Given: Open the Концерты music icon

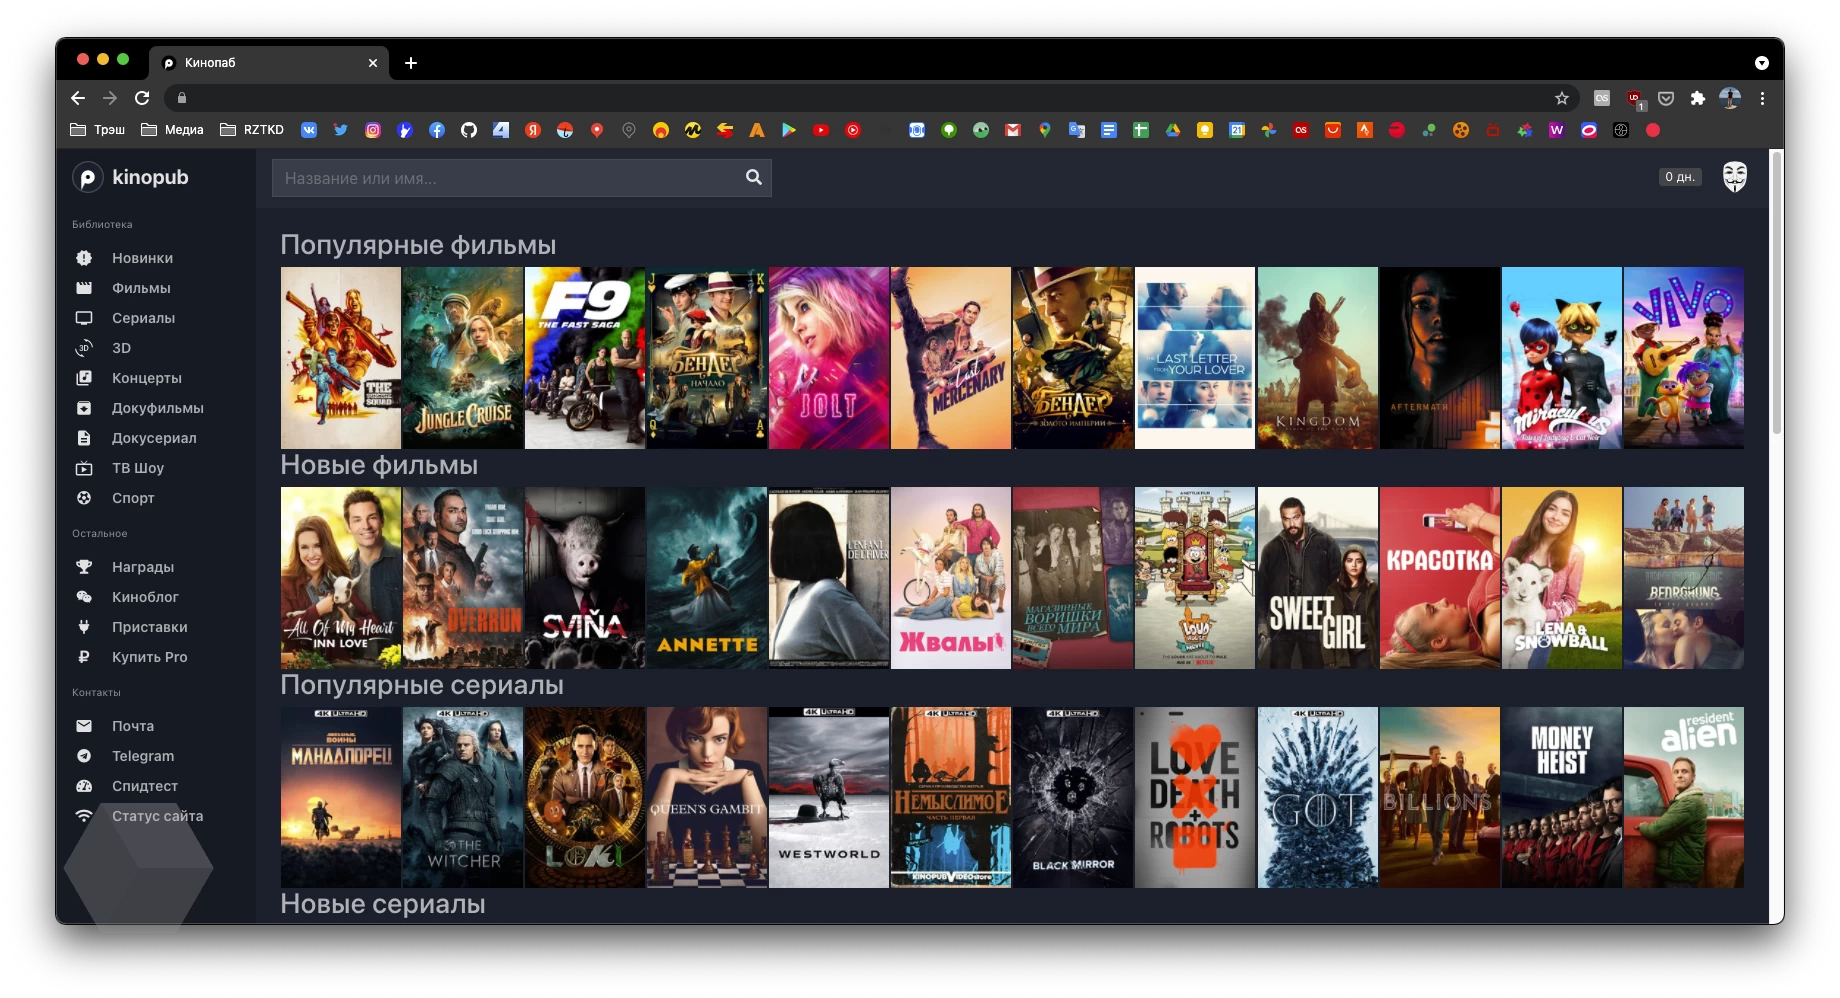Looking at the screenshot, I should [x=84, y=378].
